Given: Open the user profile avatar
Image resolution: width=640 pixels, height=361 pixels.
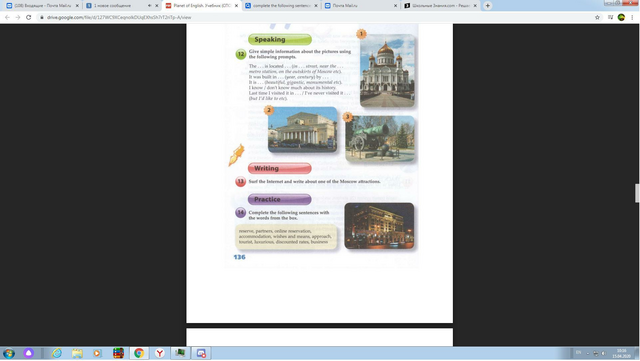Looking at the screenshot, I should (x=621, y=17).
